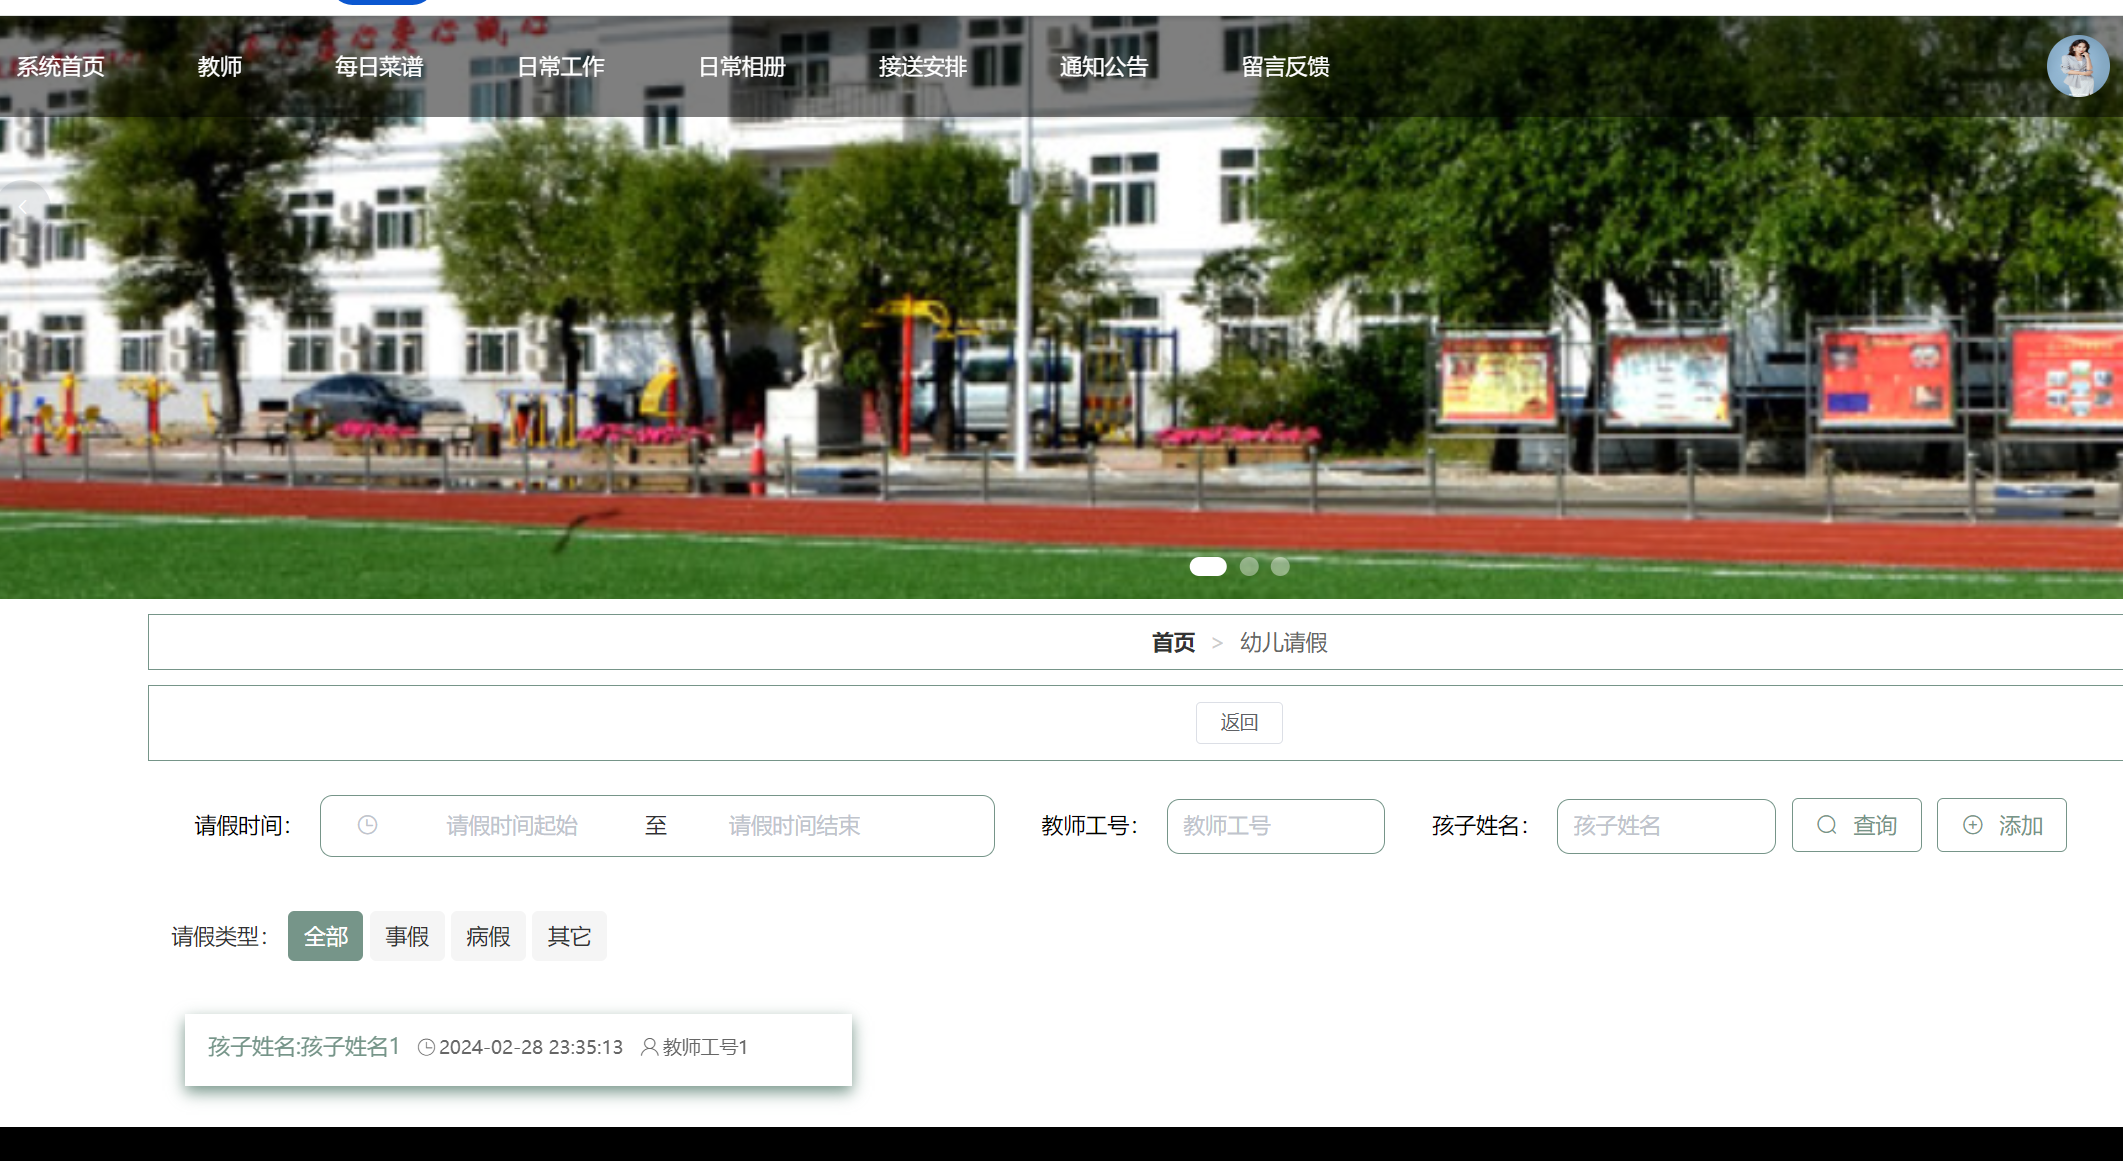
Task: Jump to third carousel slide dot
Action: (1280, 566)
